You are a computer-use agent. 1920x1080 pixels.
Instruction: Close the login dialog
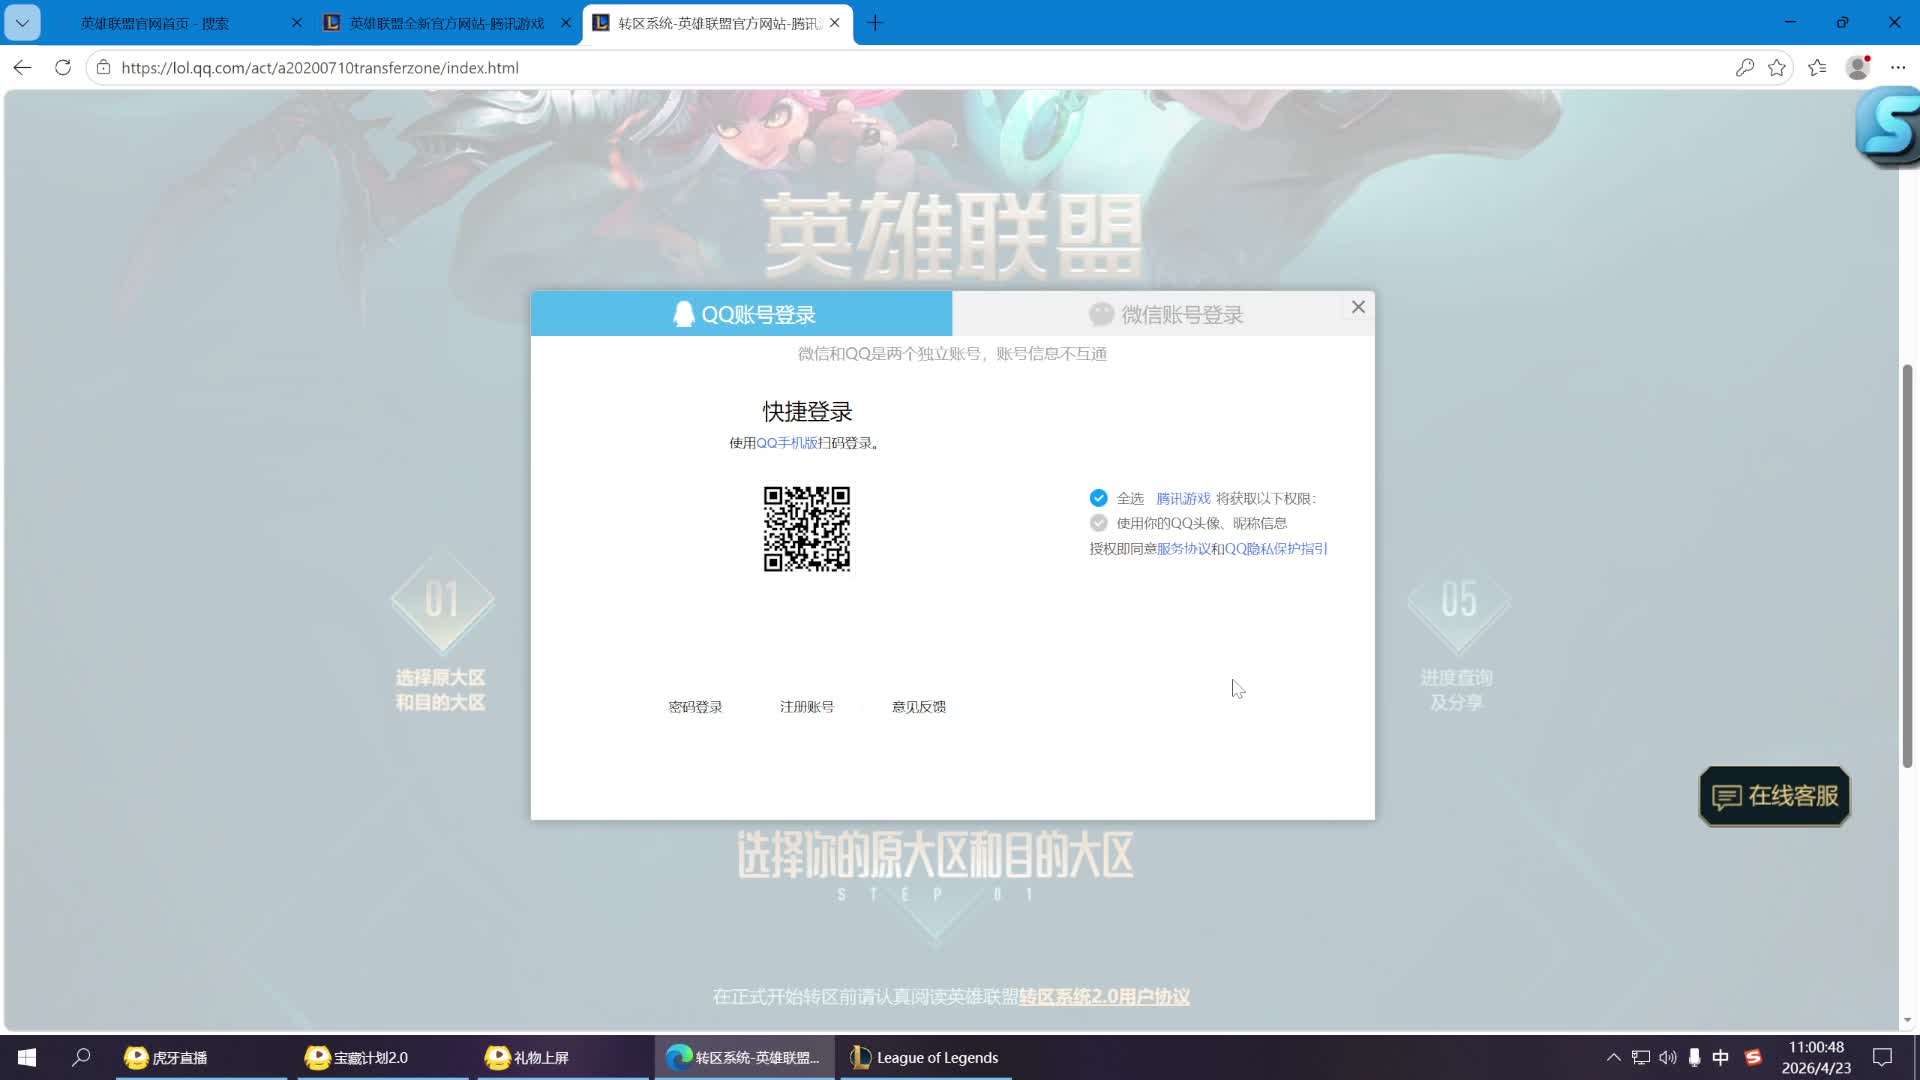coord(1358,307)
